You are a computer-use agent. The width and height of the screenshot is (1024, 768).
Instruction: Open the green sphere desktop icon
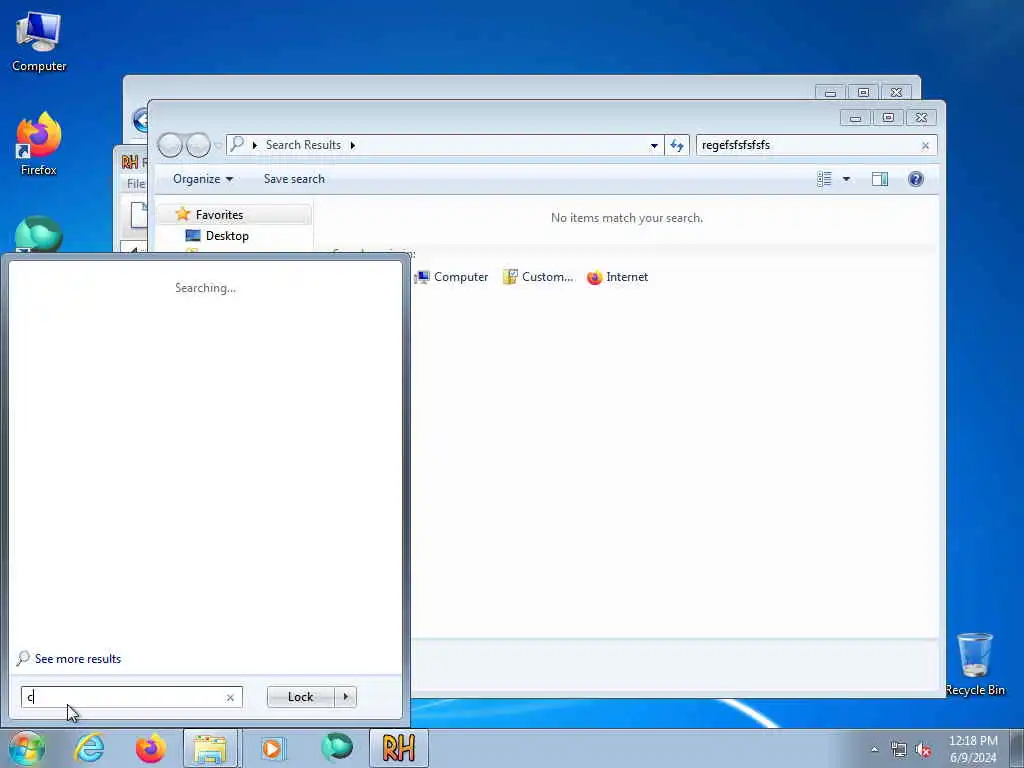click(x=39, y=234)
